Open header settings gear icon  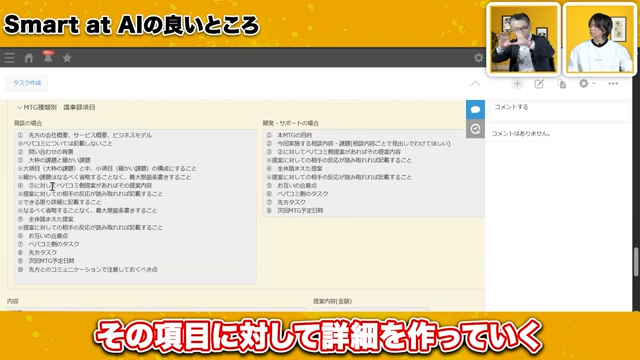(478, 58)
